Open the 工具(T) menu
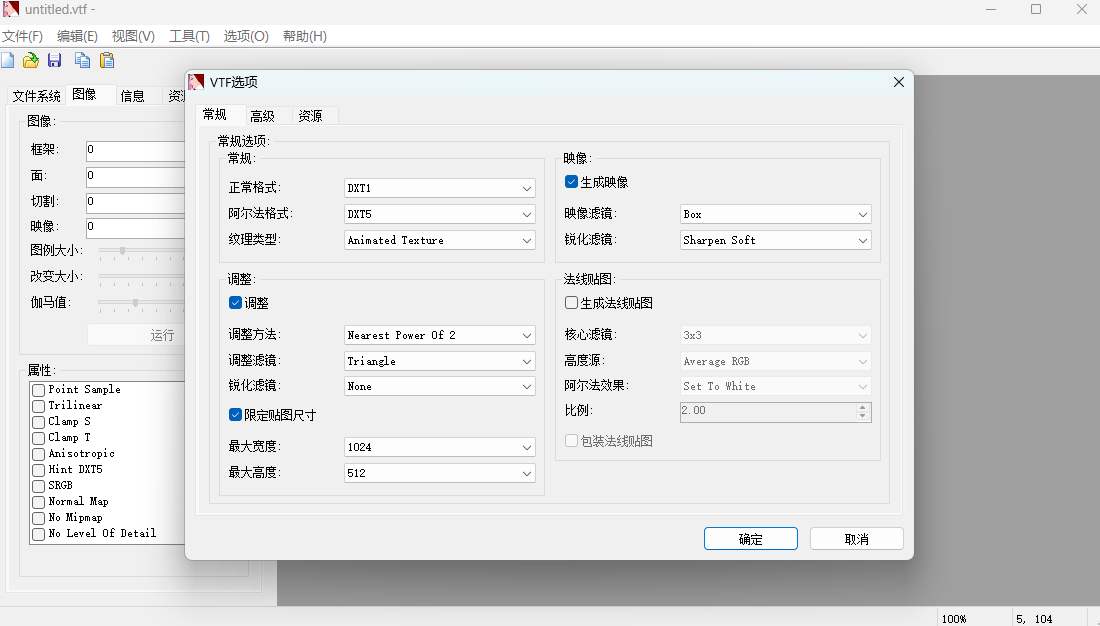The image size is (1100, 626). coord(189,36)
